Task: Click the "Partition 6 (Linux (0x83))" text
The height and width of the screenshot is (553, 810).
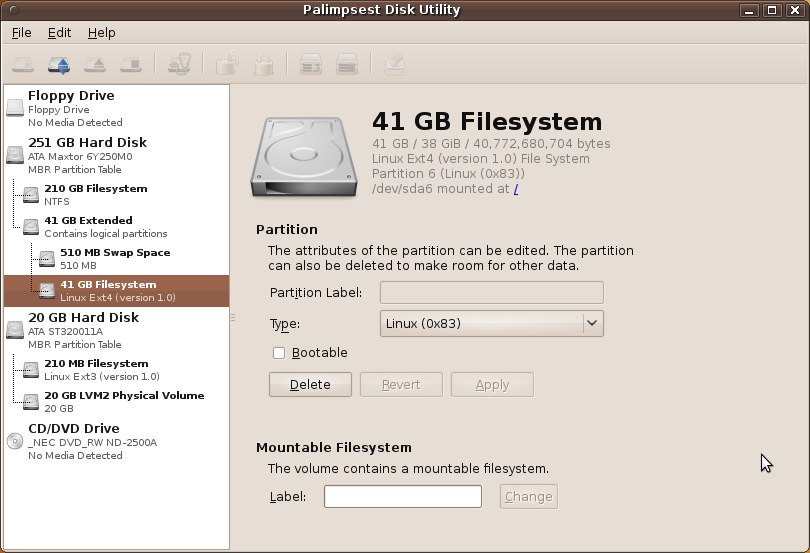Action: coord(448,174)
